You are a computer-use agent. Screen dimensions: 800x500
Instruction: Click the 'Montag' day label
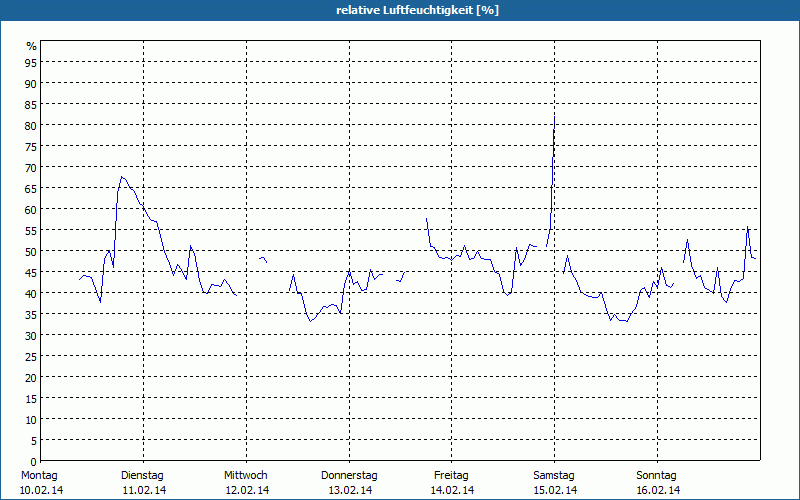click(x=40, y=475)
